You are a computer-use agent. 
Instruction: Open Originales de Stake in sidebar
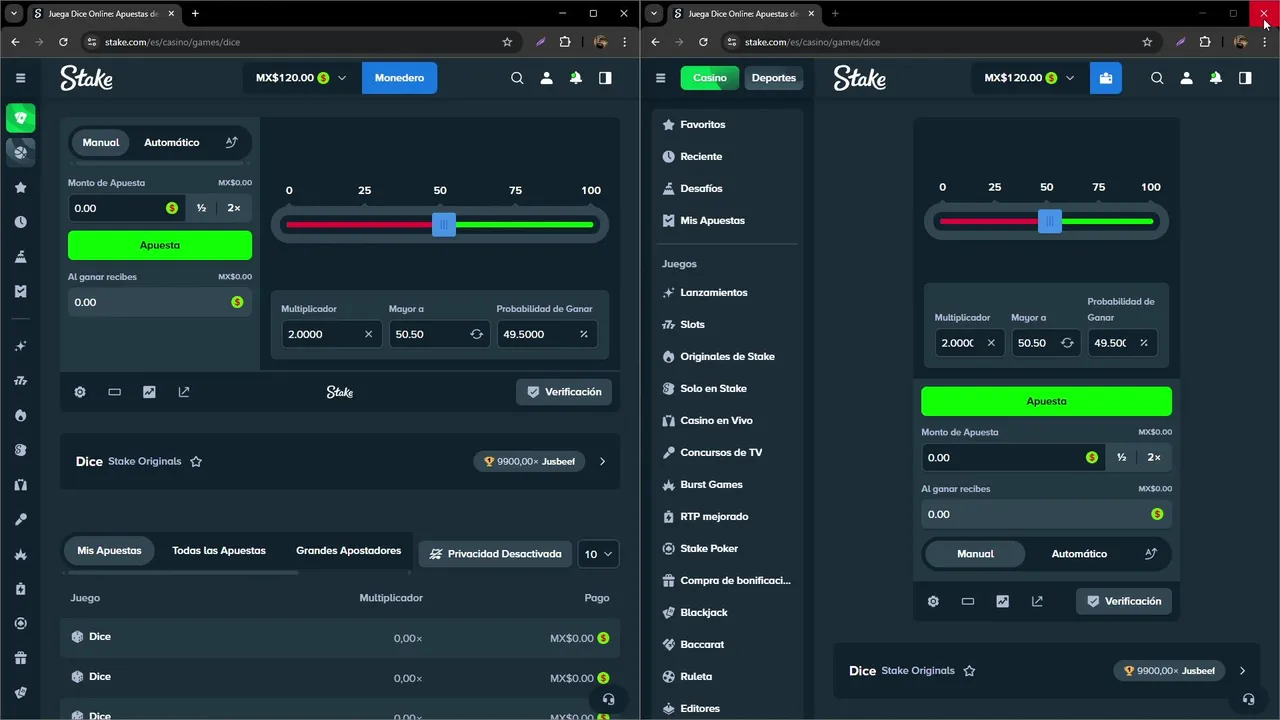(727, 357)
